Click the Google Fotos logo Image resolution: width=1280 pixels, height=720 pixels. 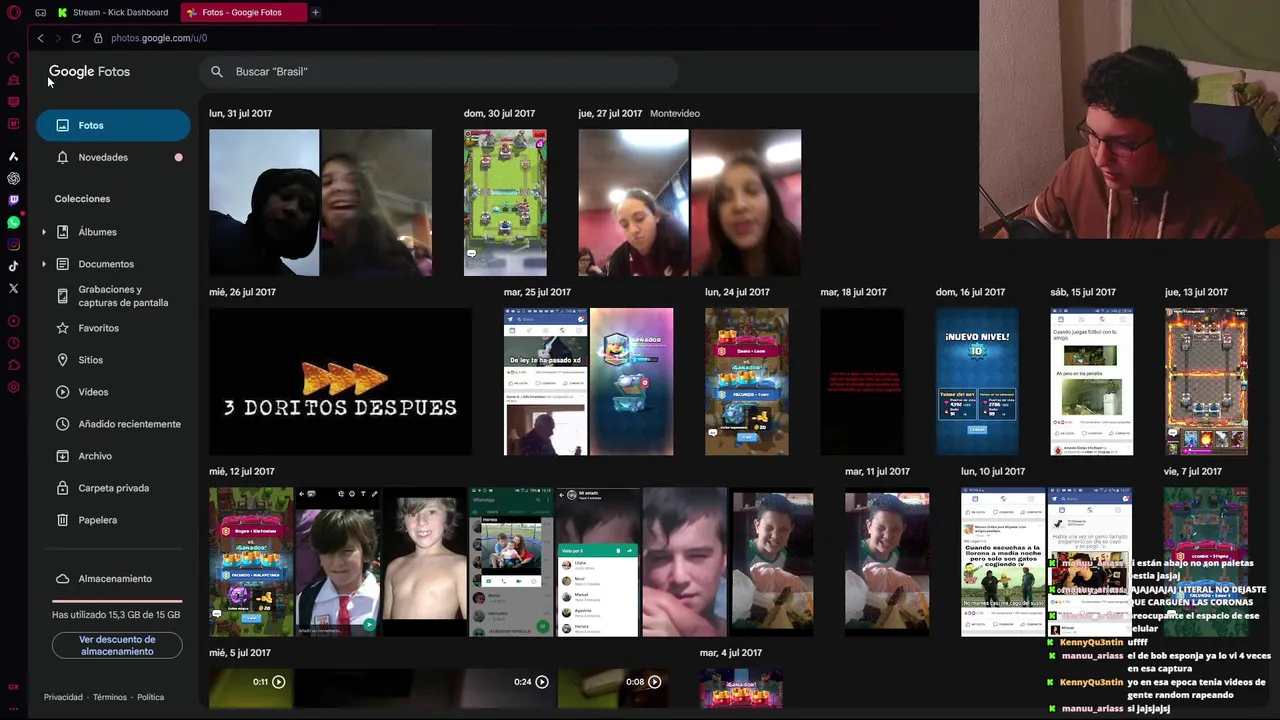89,72
